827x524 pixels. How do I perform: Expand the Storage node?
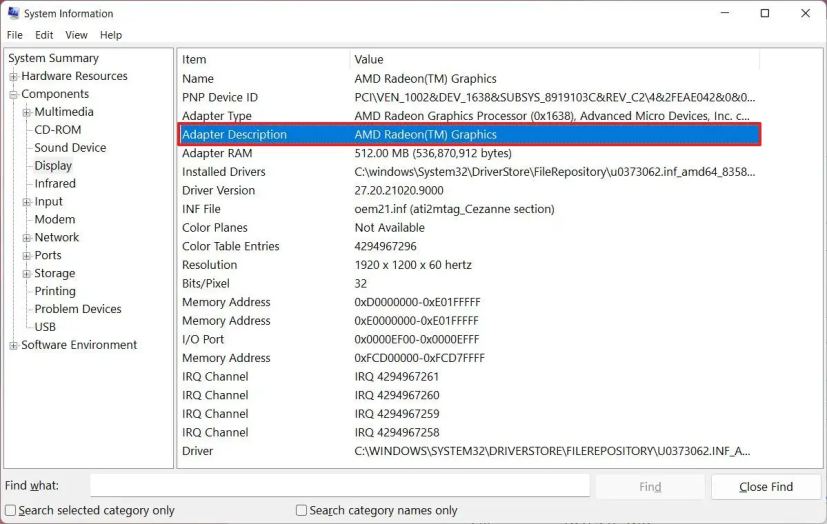26,274
